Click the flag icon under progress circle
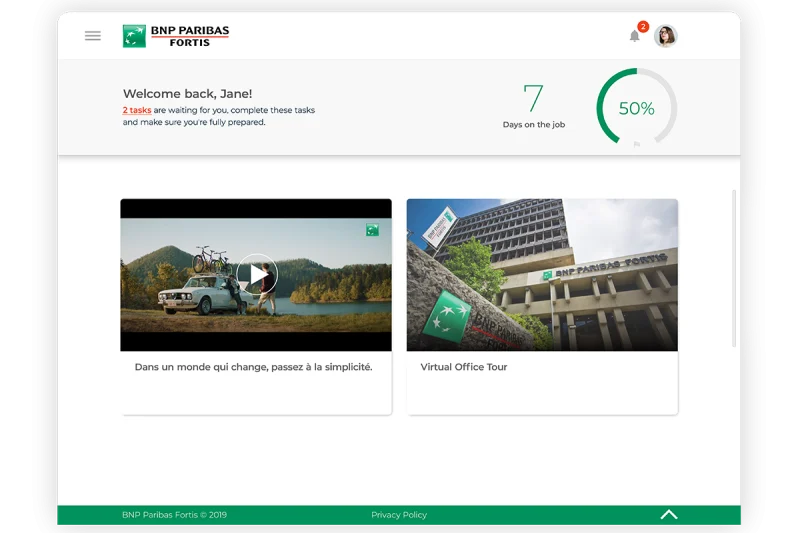Image resolution: width=800 pixels, height=533 pixels. 637,146
